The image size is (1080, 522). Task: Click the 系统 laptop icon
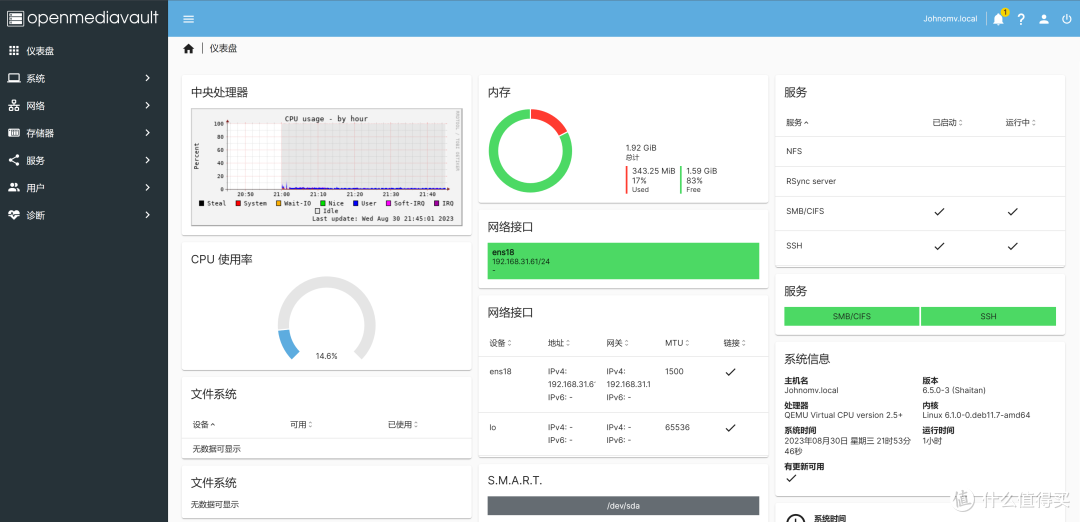pyautogui.click(x=14, y=78)
